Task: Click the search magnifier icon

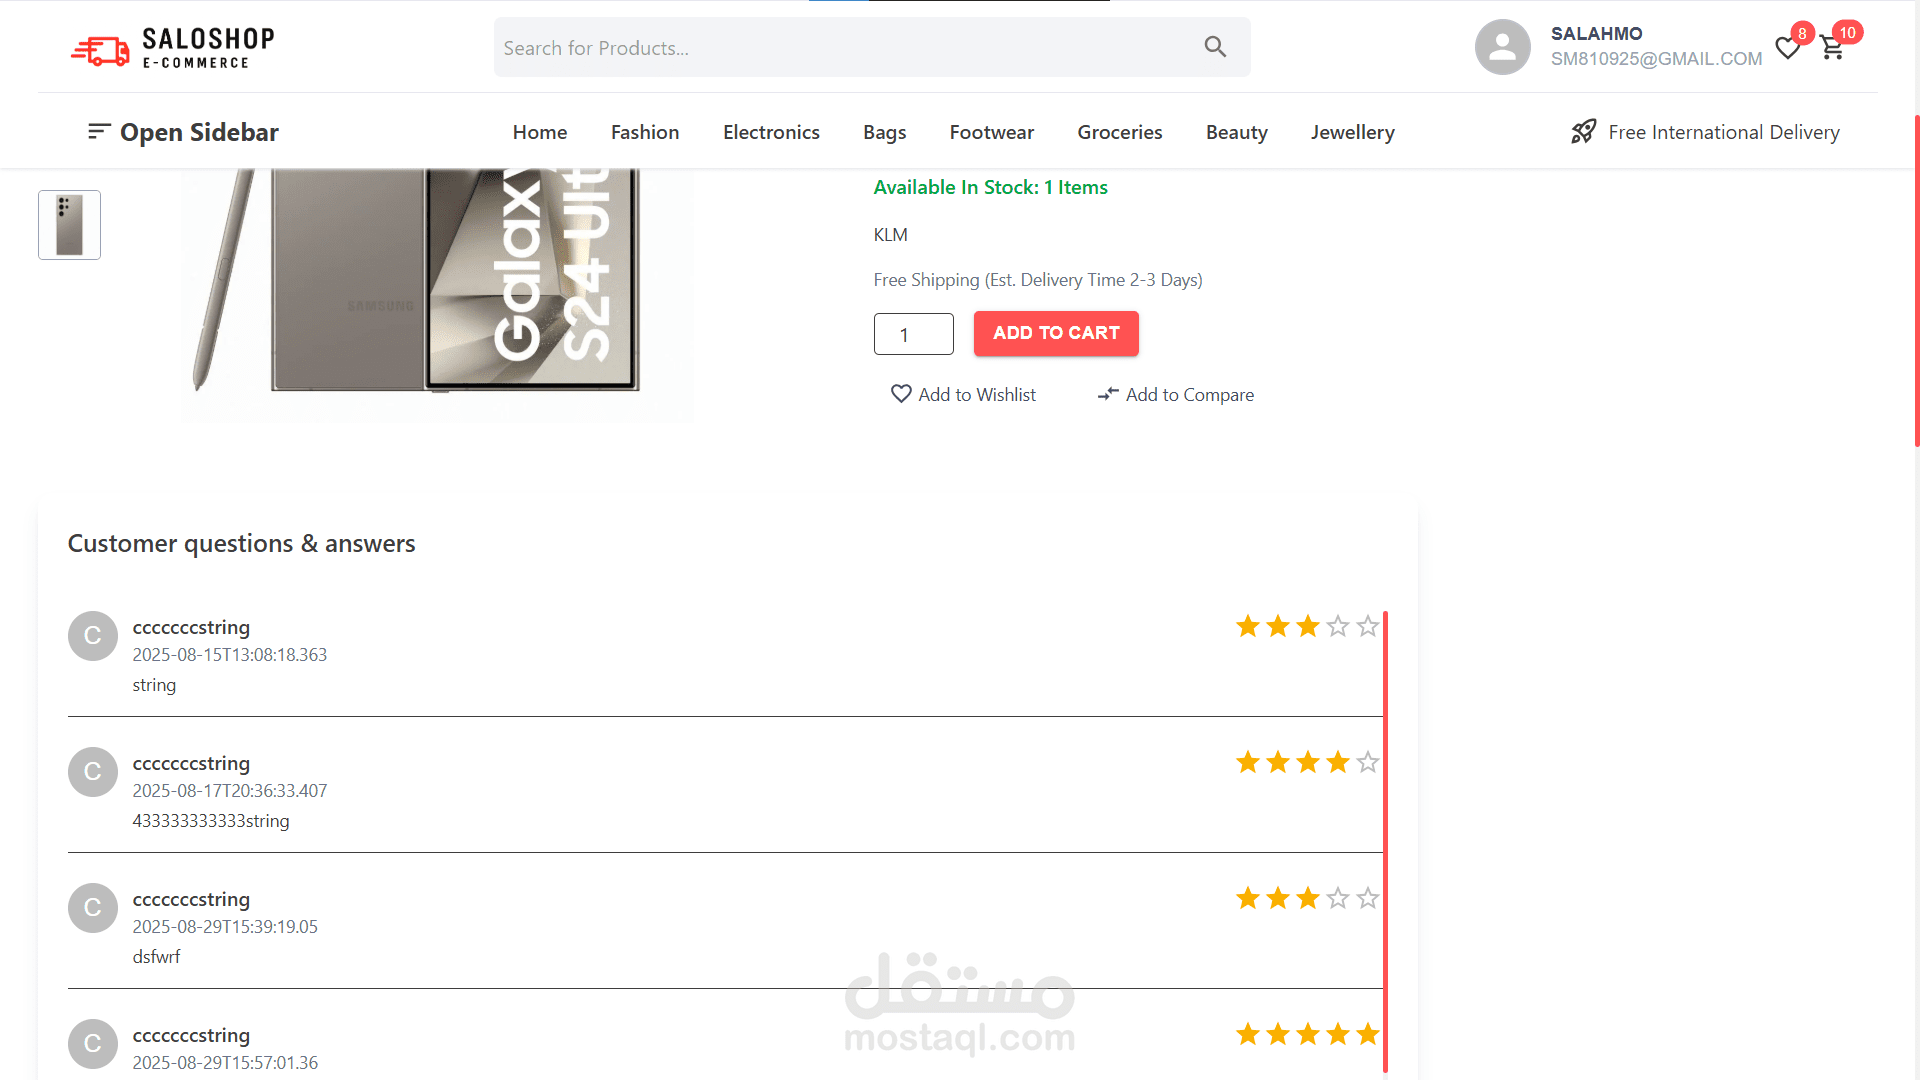Action: (x=1215, y=47)
